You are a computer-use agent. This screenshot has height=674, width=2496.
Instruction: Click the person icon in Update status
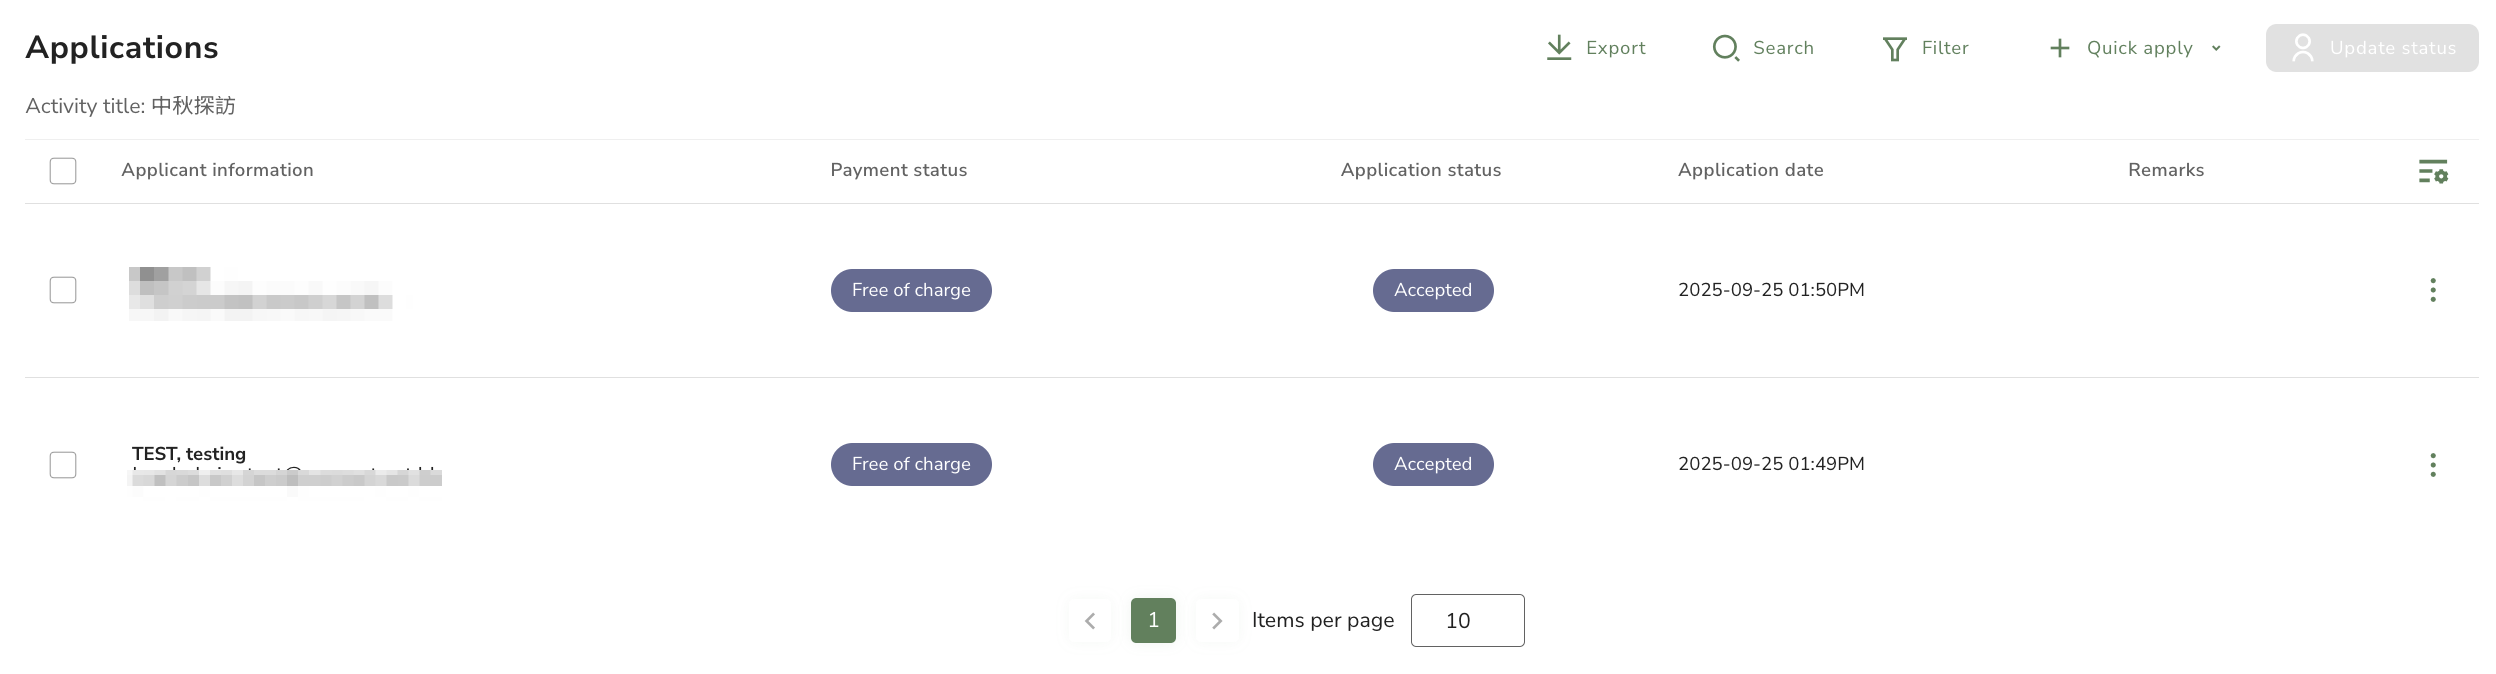coord(2302,48)
